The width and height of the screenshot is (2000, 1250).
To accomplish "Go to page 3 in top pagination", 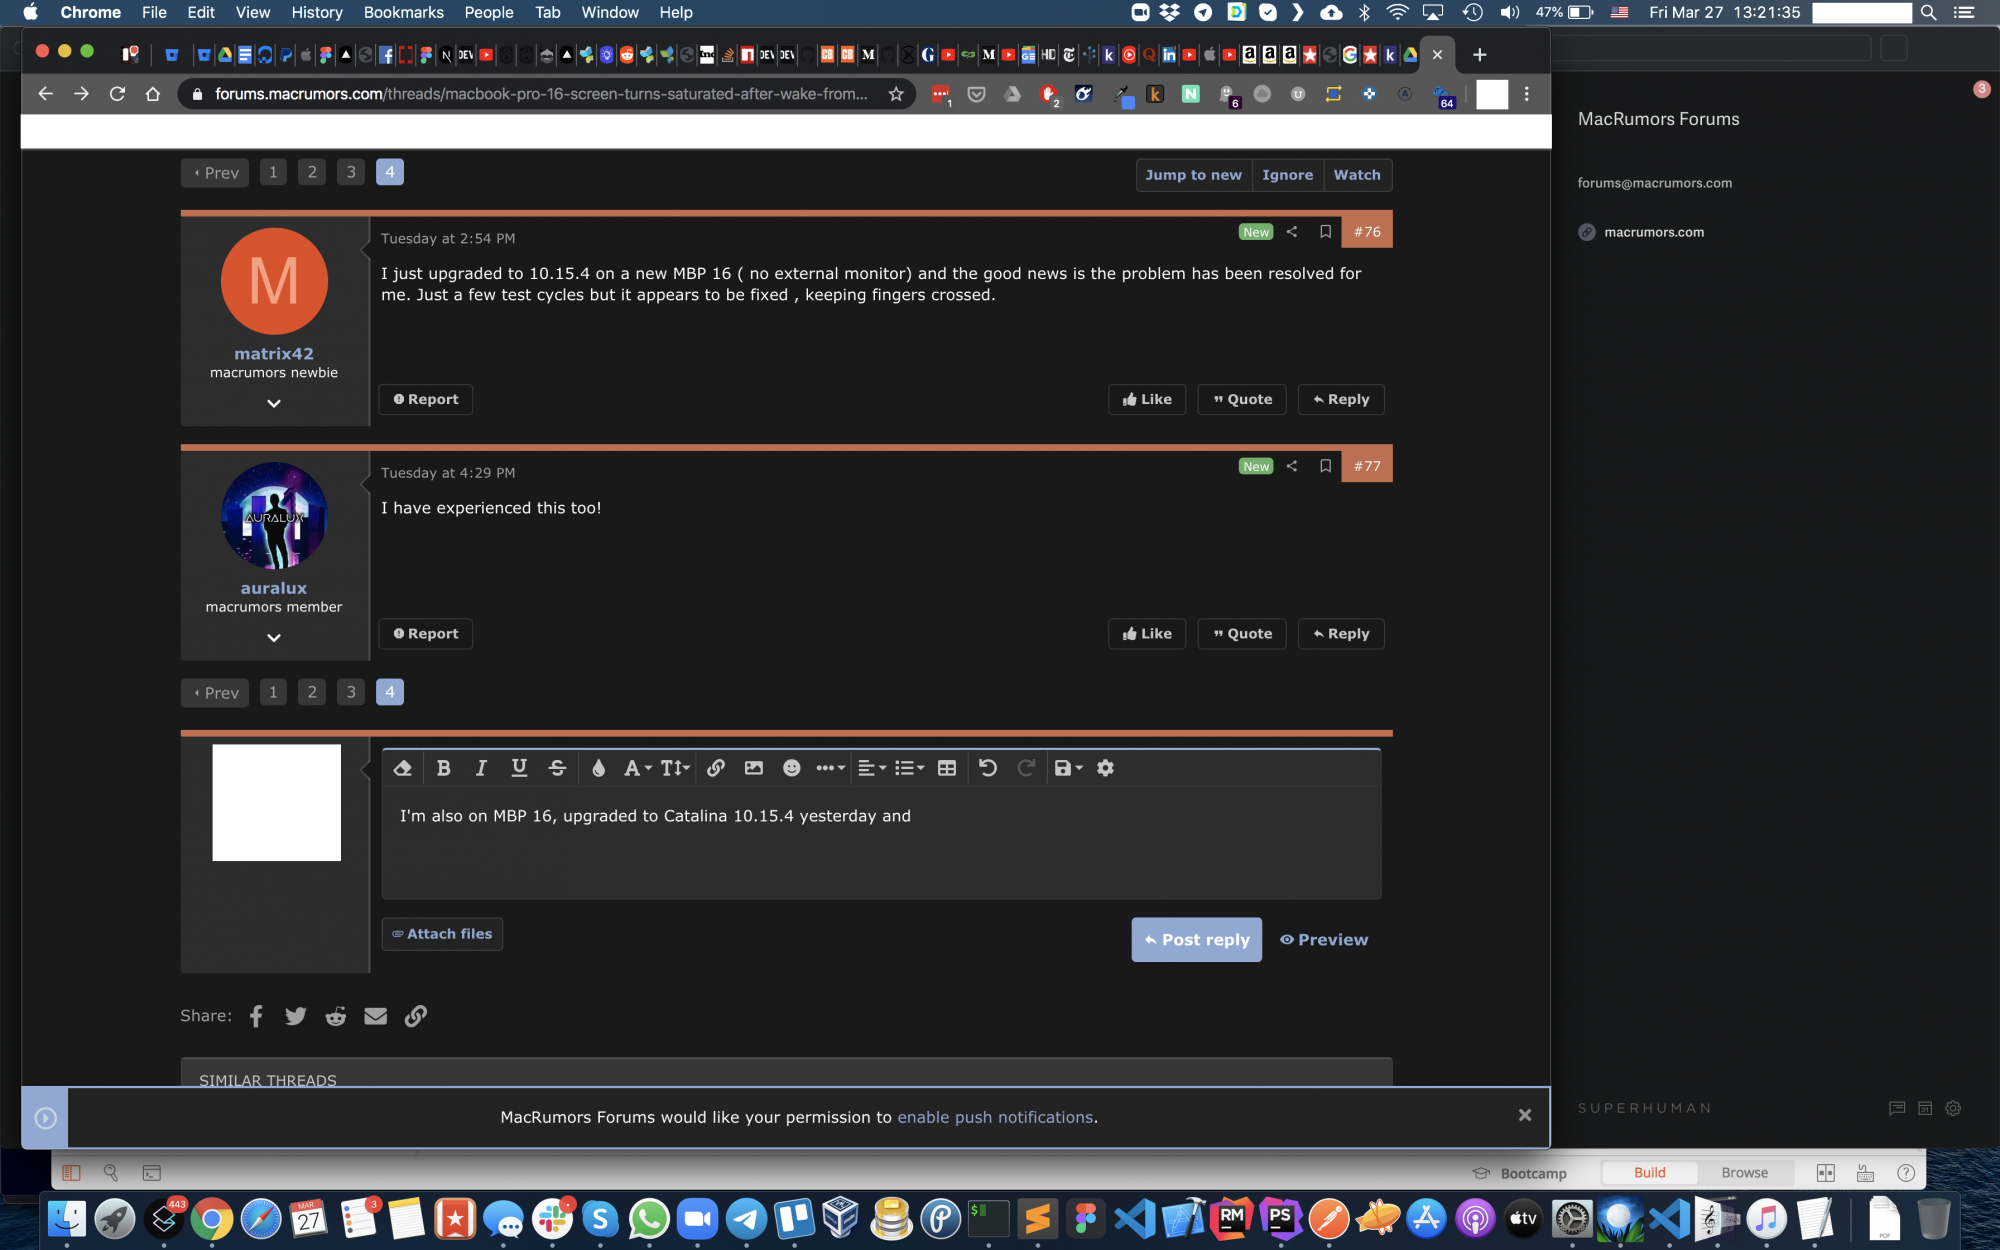I will click(x=351, y=172).
